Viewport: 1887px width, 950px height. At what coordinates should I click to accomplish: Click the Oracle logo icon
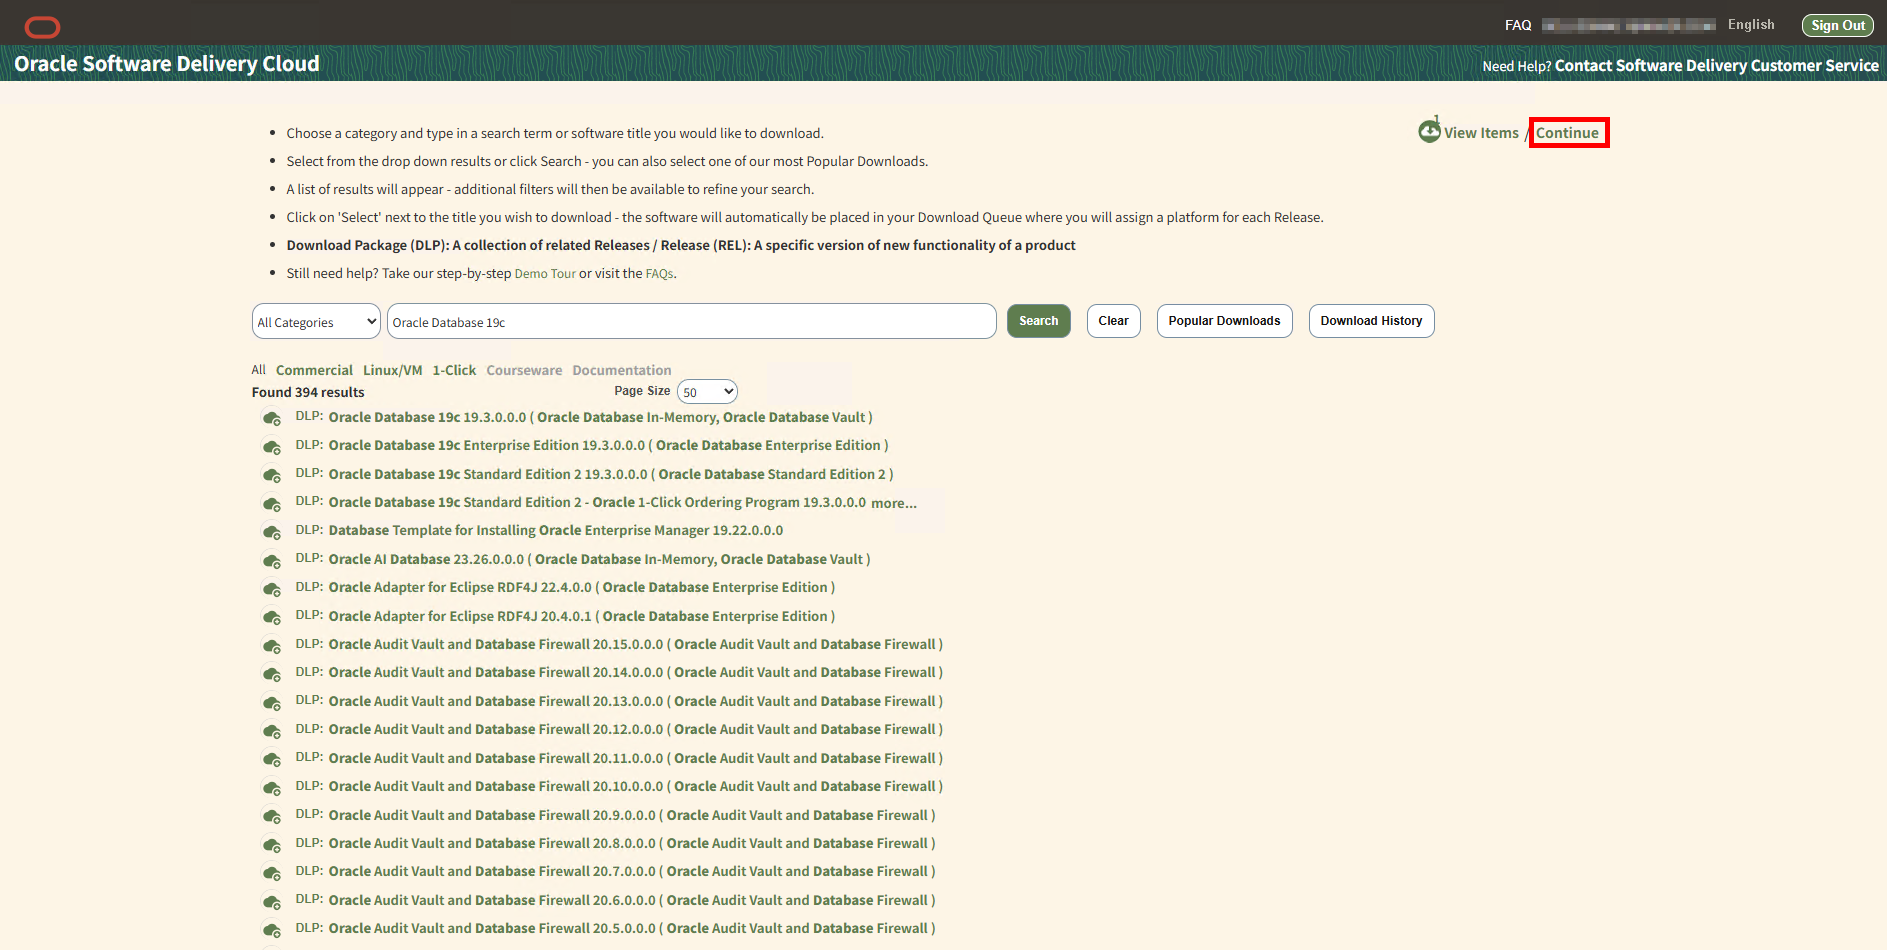42,27
